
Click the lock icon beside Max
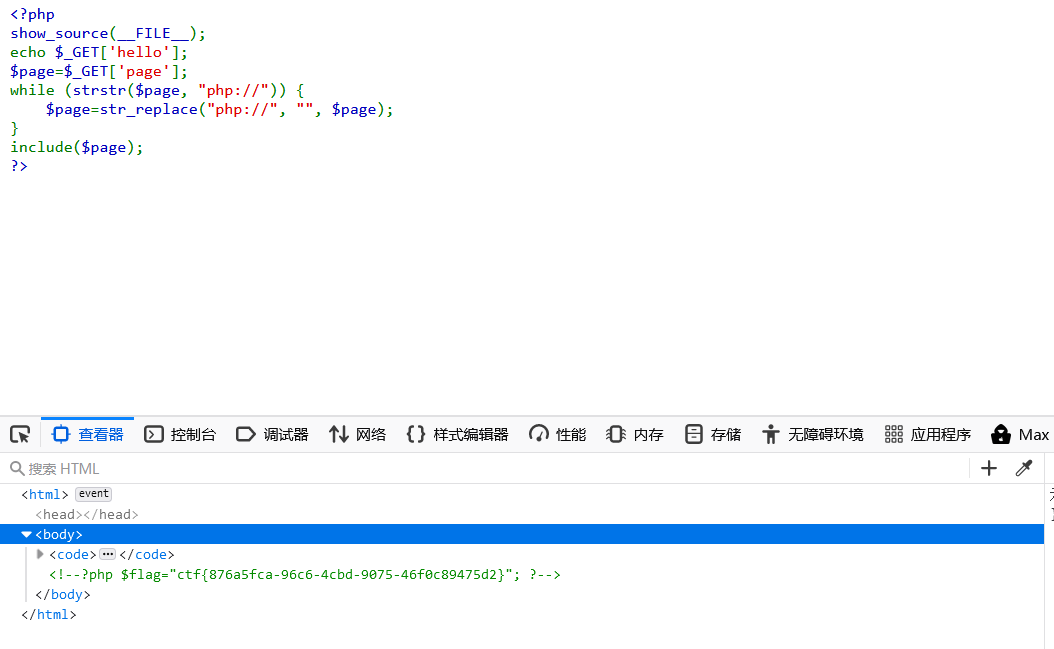tap(1001, 434)
